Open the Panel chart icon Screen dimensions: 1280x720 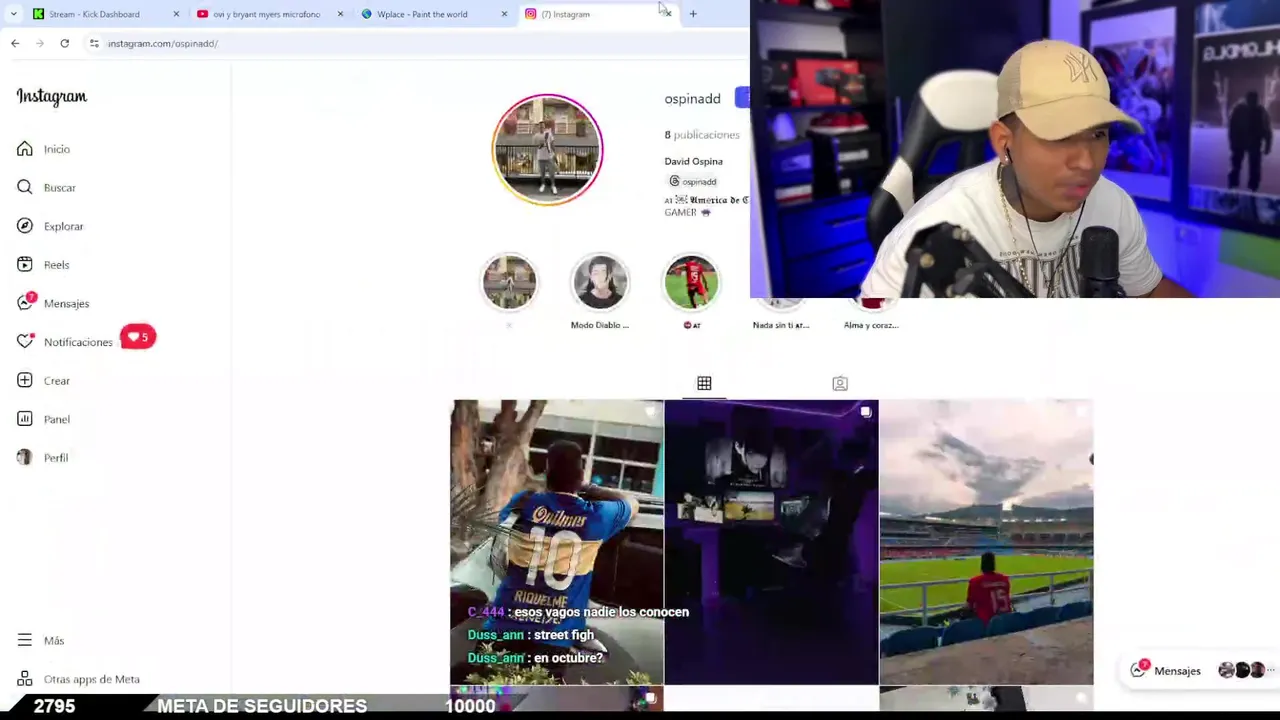[x=25, y=419]
